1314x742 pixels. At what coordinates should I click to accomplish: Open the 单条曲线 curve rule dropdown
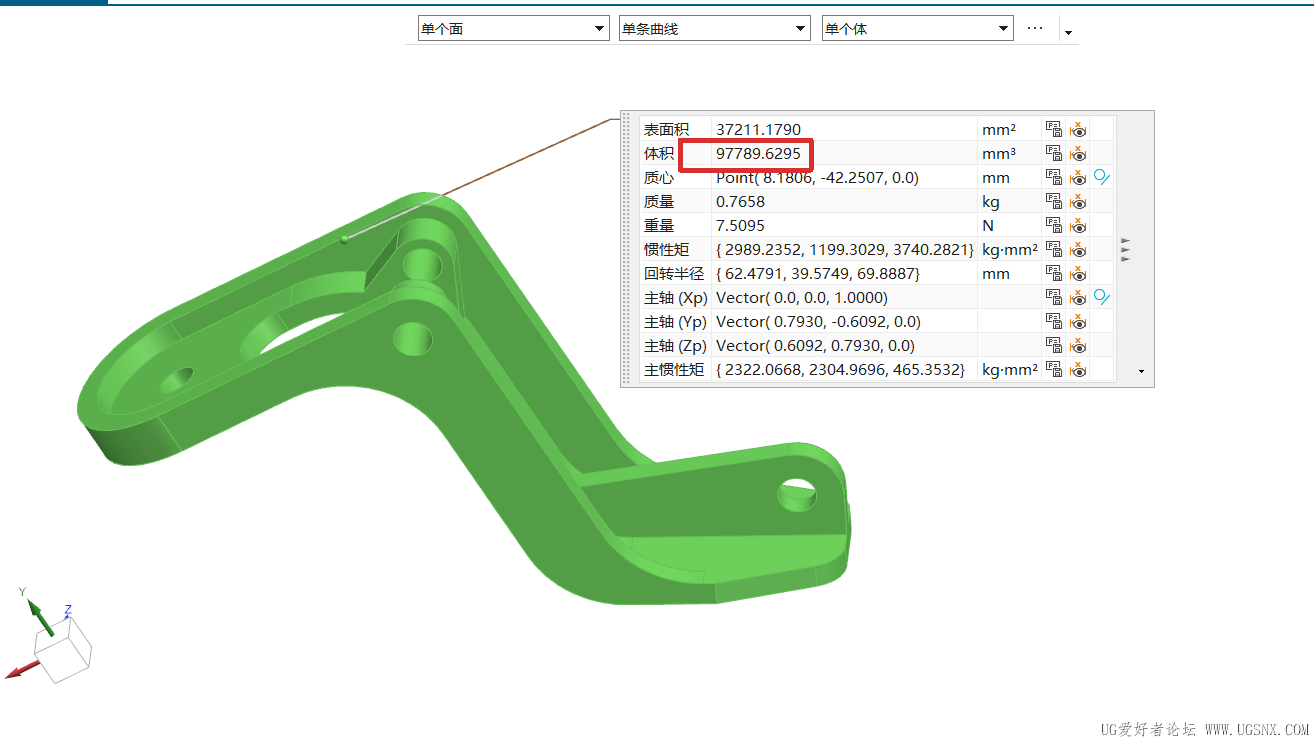714,29
